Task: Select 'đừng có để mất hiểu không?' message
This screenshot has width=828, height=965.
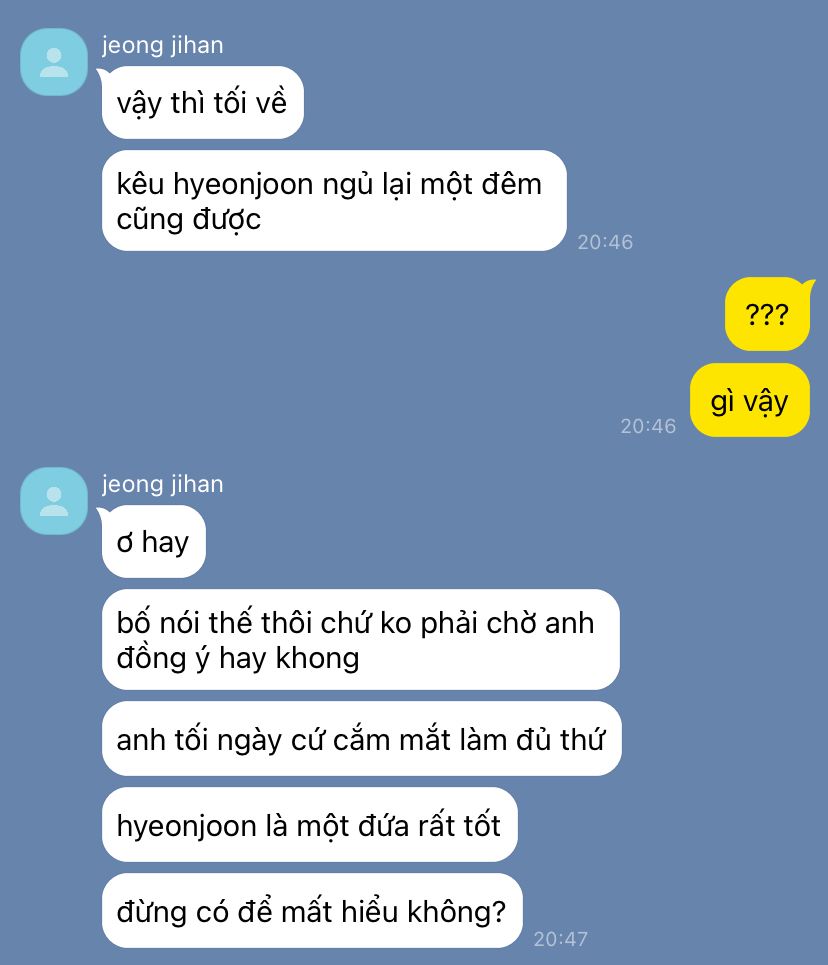Action: click(x=312, y=911)
